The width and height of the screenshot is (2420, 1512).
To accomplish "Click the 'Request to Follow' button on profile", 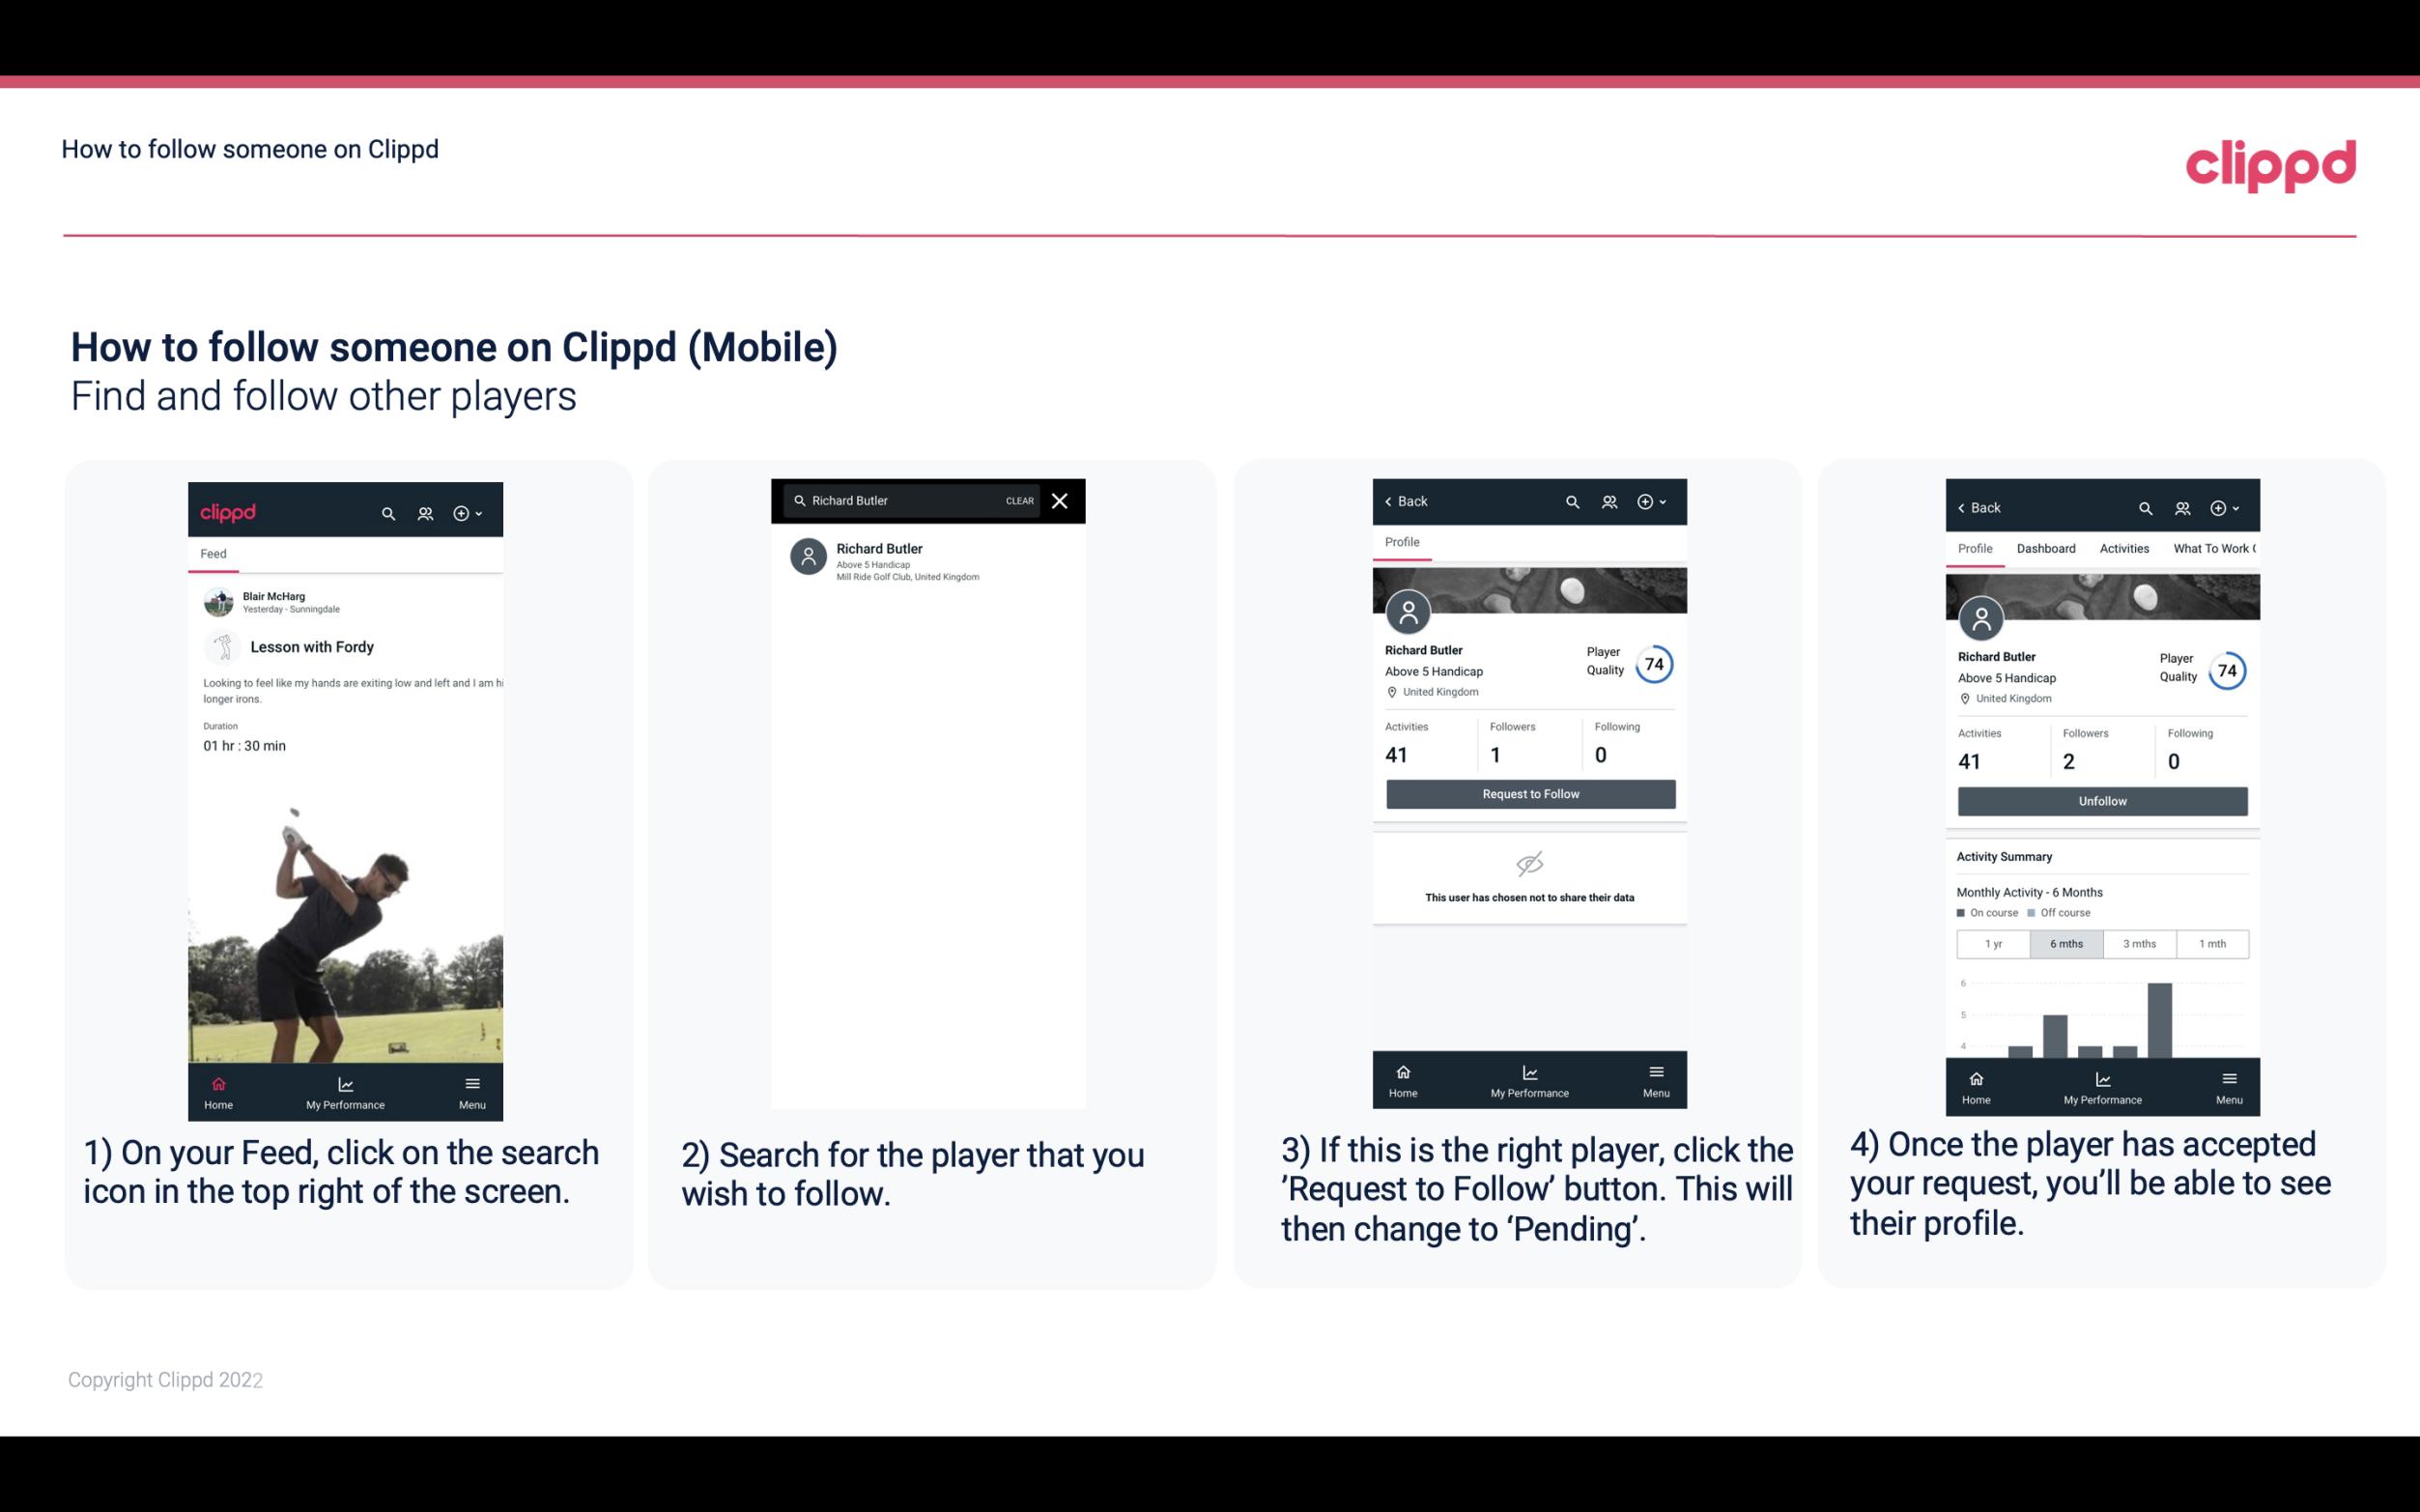I will [1528, 792].
